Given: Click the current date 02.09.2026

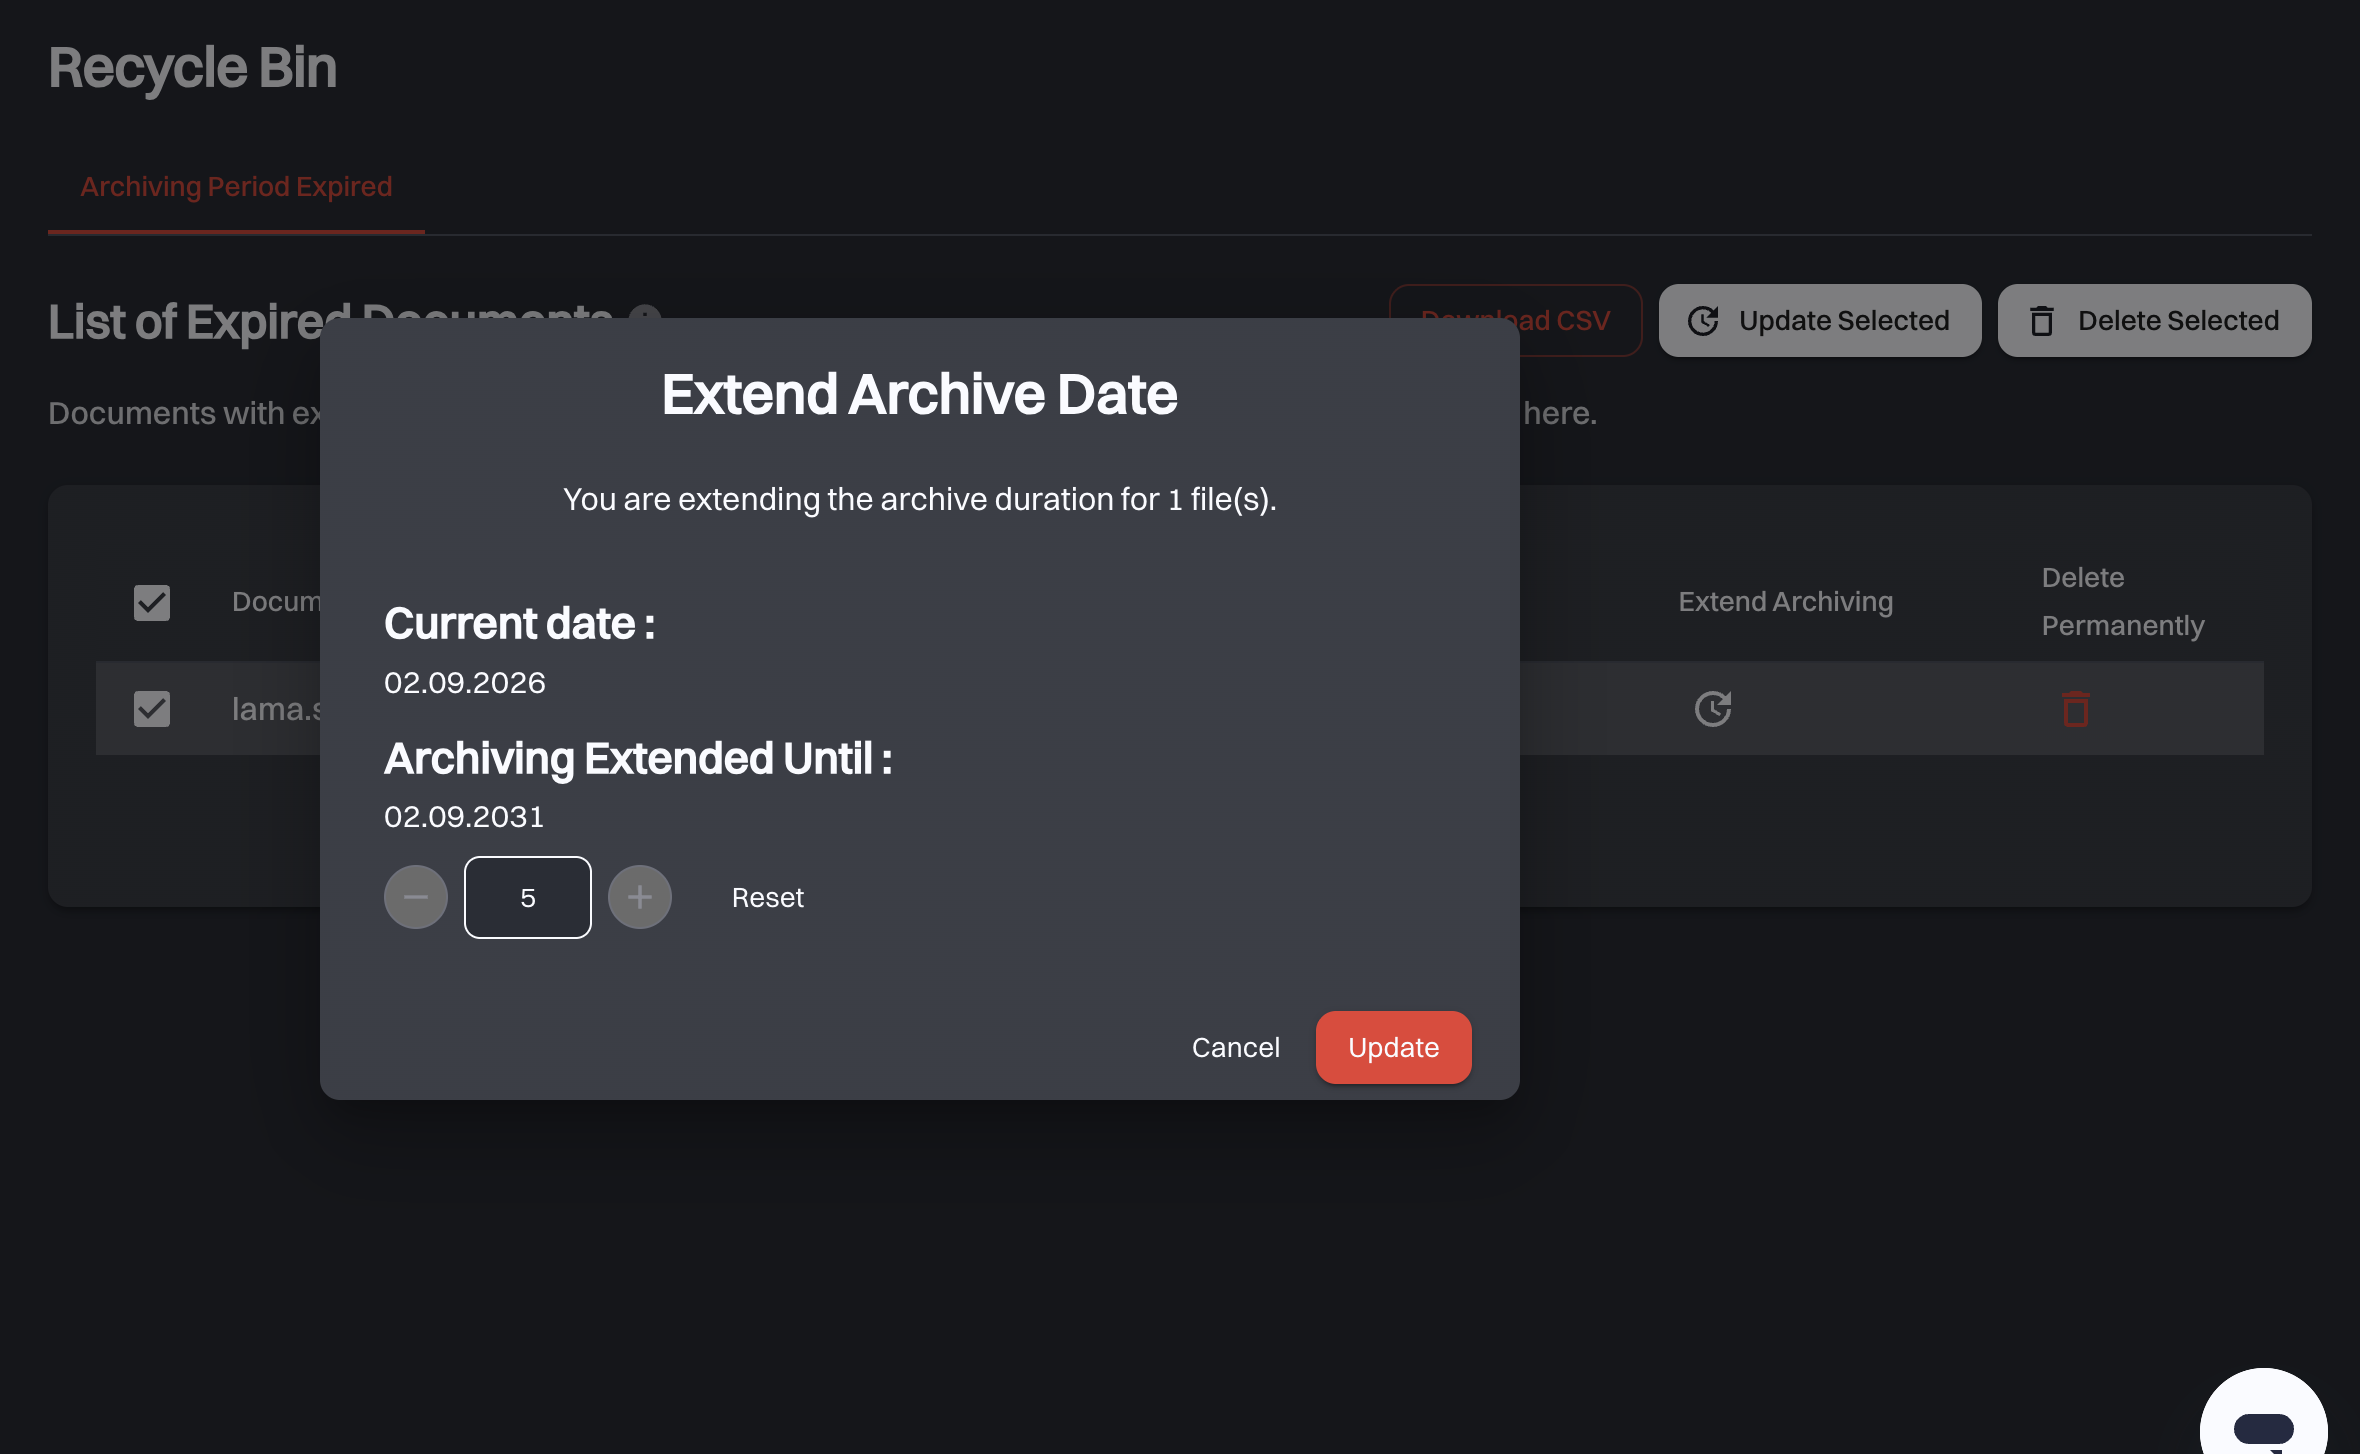Looking at the screenshot, I should pos(465,683).
